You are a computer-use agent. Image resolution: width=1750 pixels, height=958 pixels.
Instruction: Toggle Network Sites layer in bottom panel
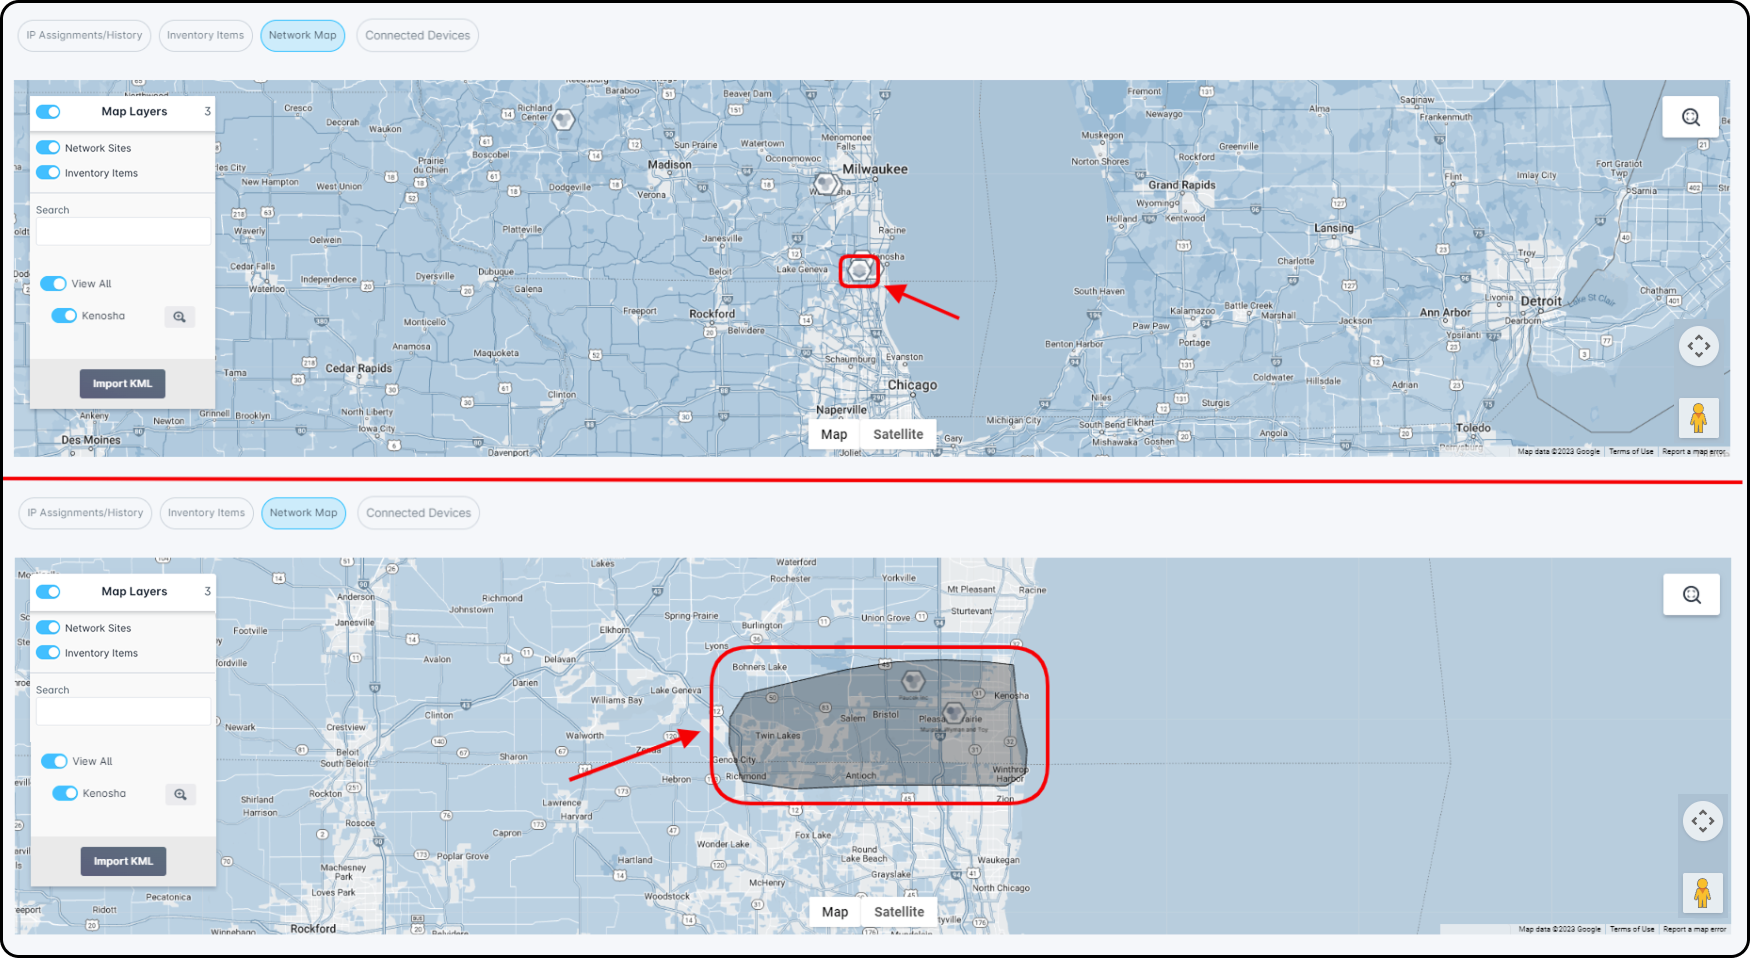48,628
